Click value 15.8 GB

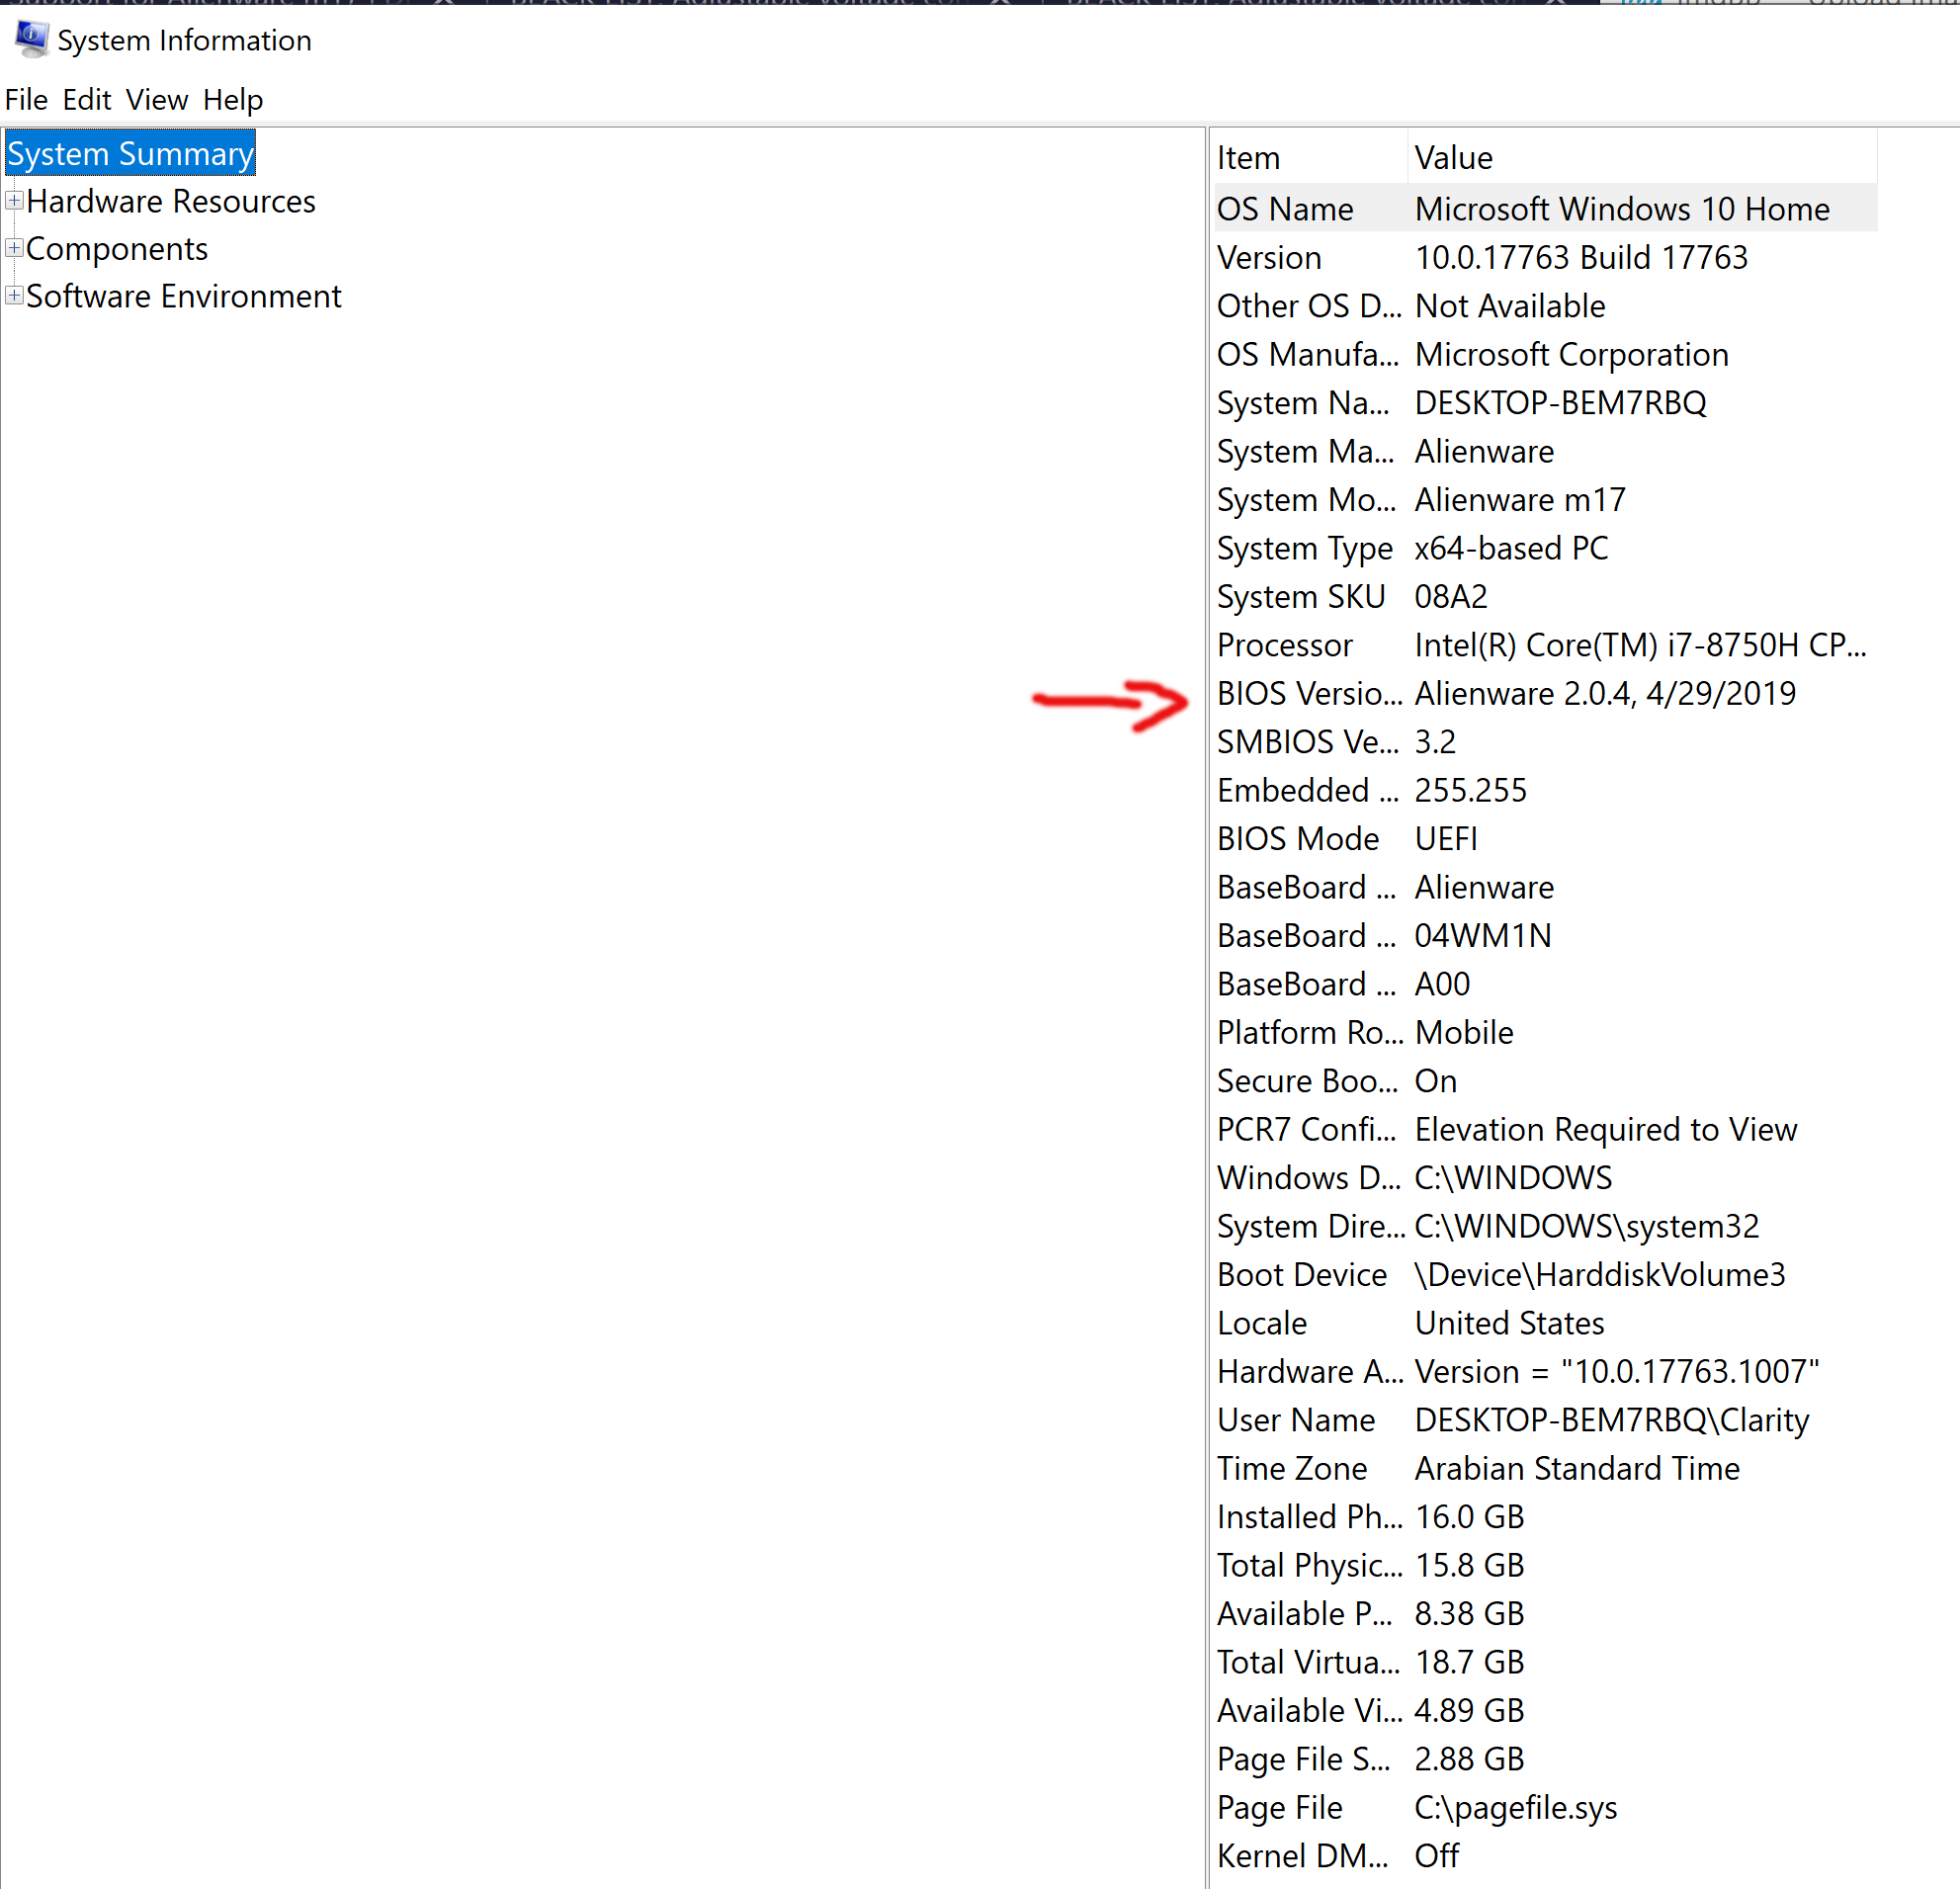click(x=1469, y=1566)
